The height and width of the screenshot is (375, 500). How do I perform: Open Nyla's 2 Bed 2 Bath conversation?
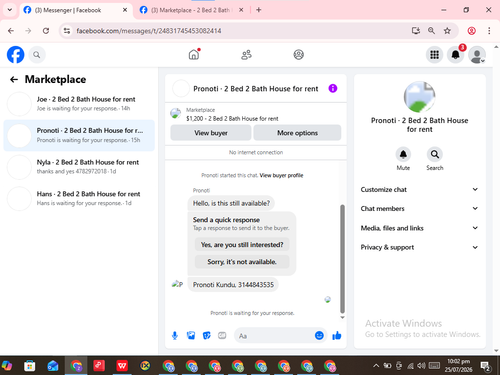(79, 167)
